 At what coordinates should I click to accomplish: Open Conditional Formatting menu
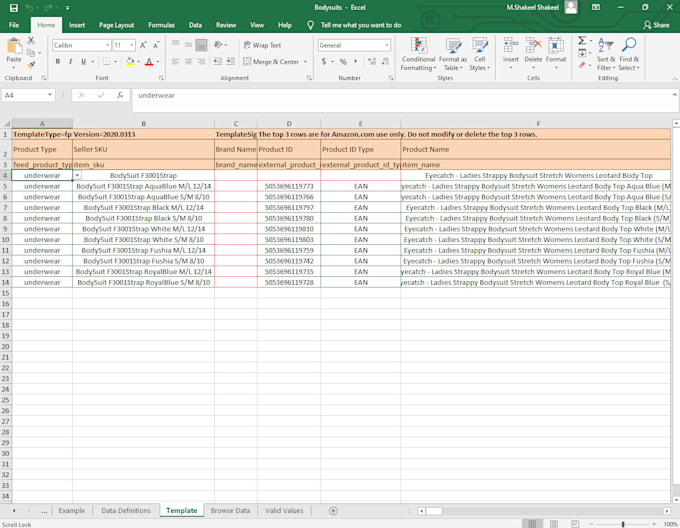tap(418, 55)
